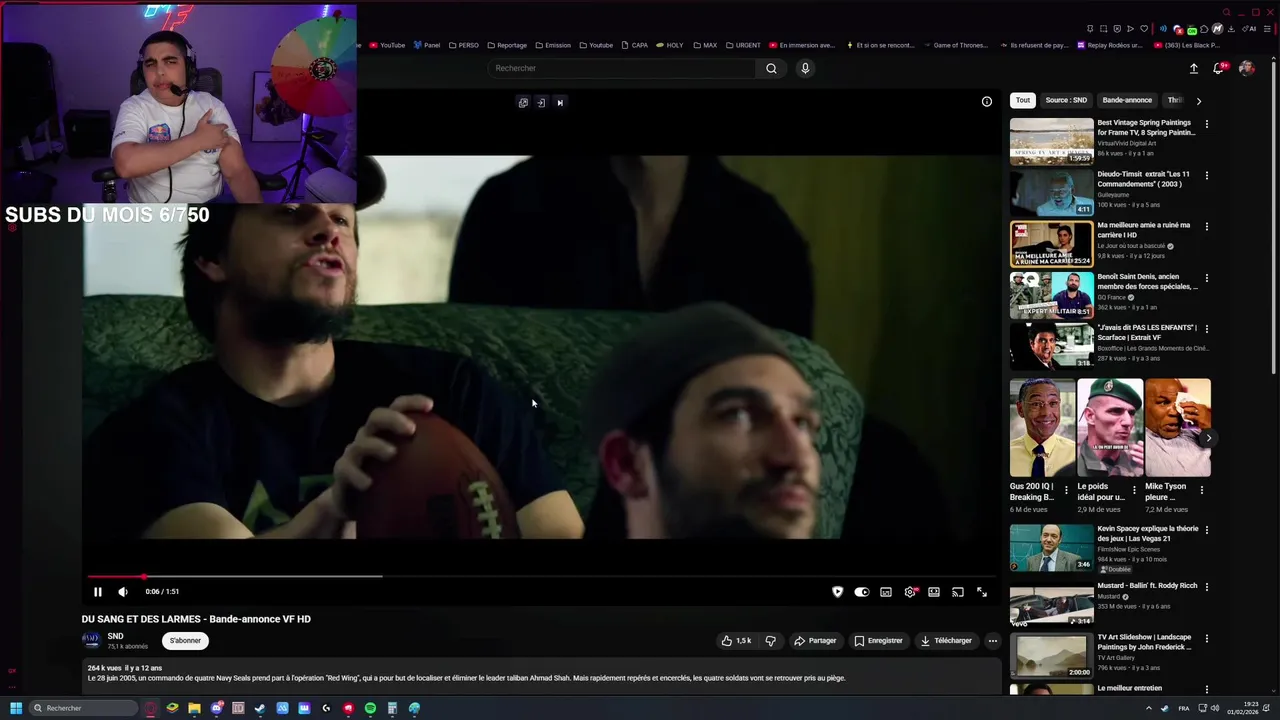Click the pop-out icon above the video
The image size is (1280, 720).
tap(541, 102)
